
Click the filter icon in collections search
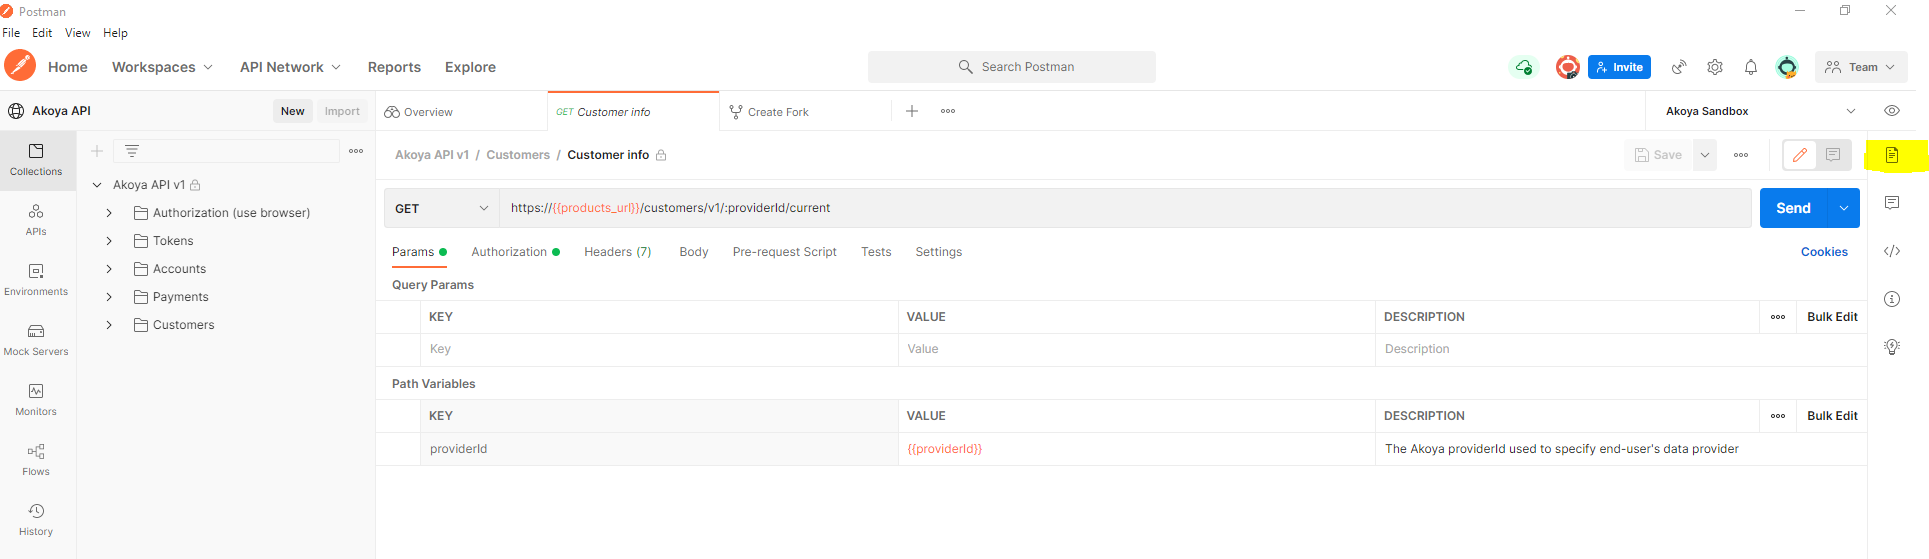point(132,151)
